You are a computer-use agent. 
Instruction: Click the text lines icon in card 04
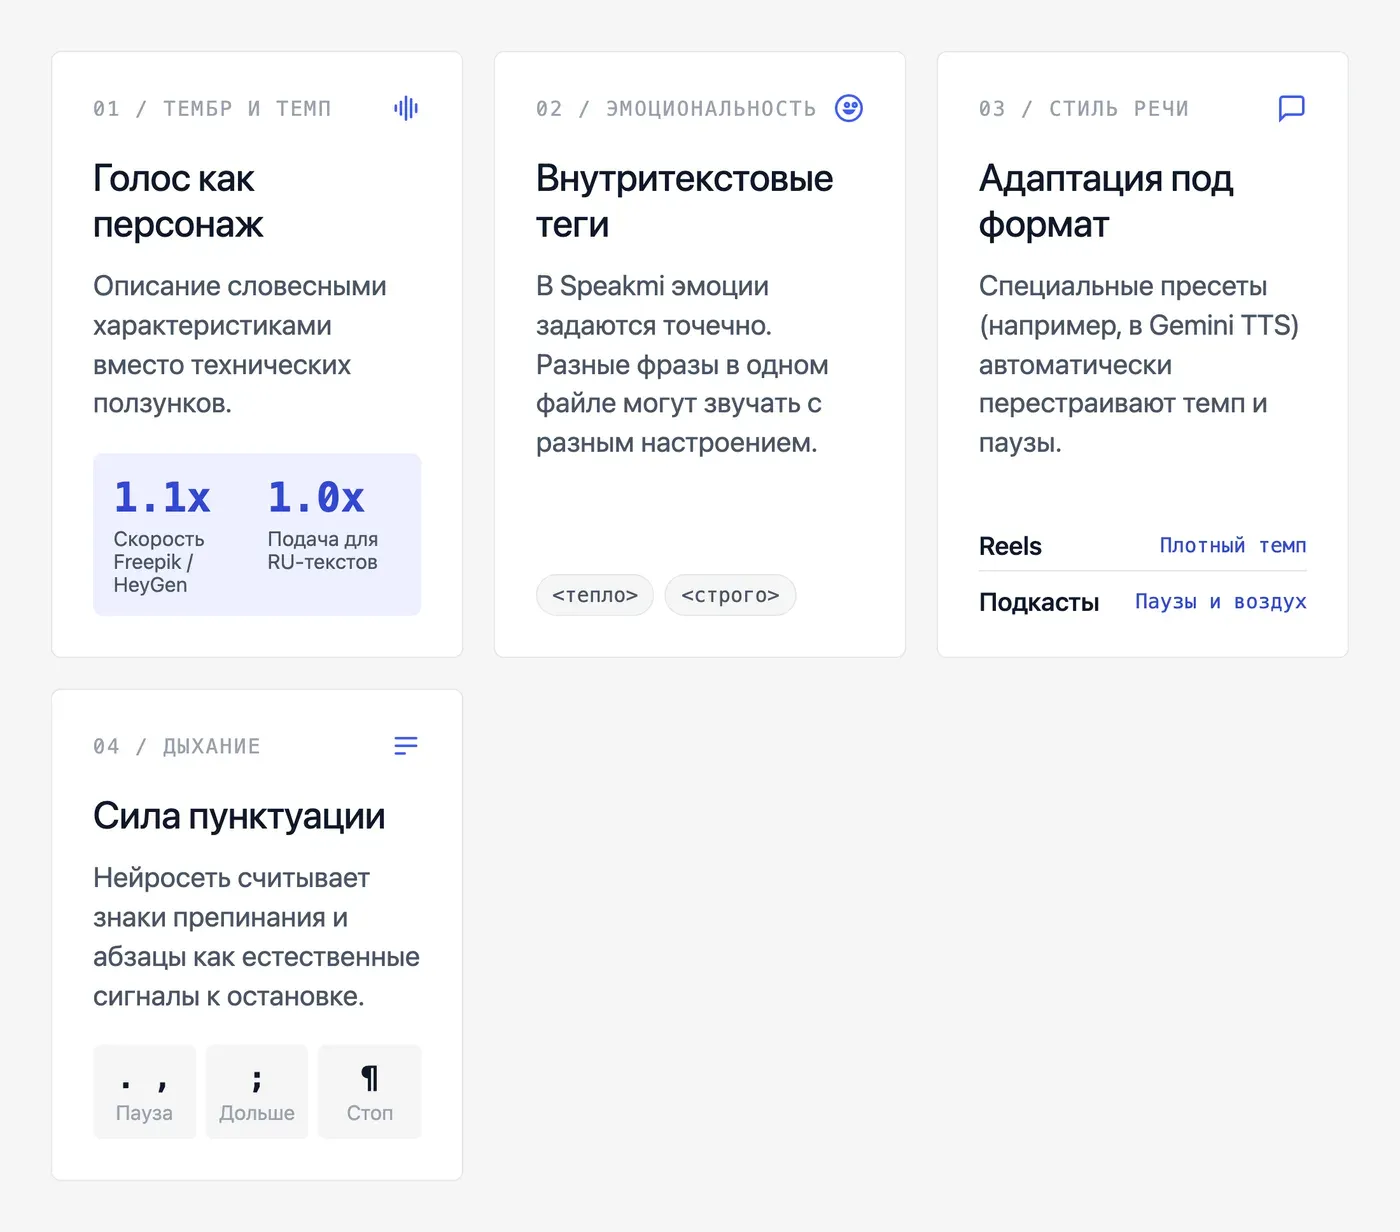tap(406, 746)
